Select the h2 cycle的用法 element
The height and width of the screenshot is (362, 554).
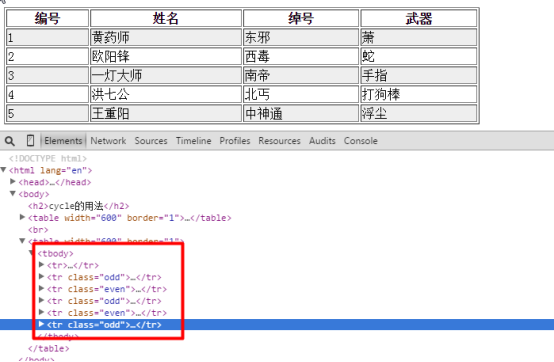click(x=78, y=206)
